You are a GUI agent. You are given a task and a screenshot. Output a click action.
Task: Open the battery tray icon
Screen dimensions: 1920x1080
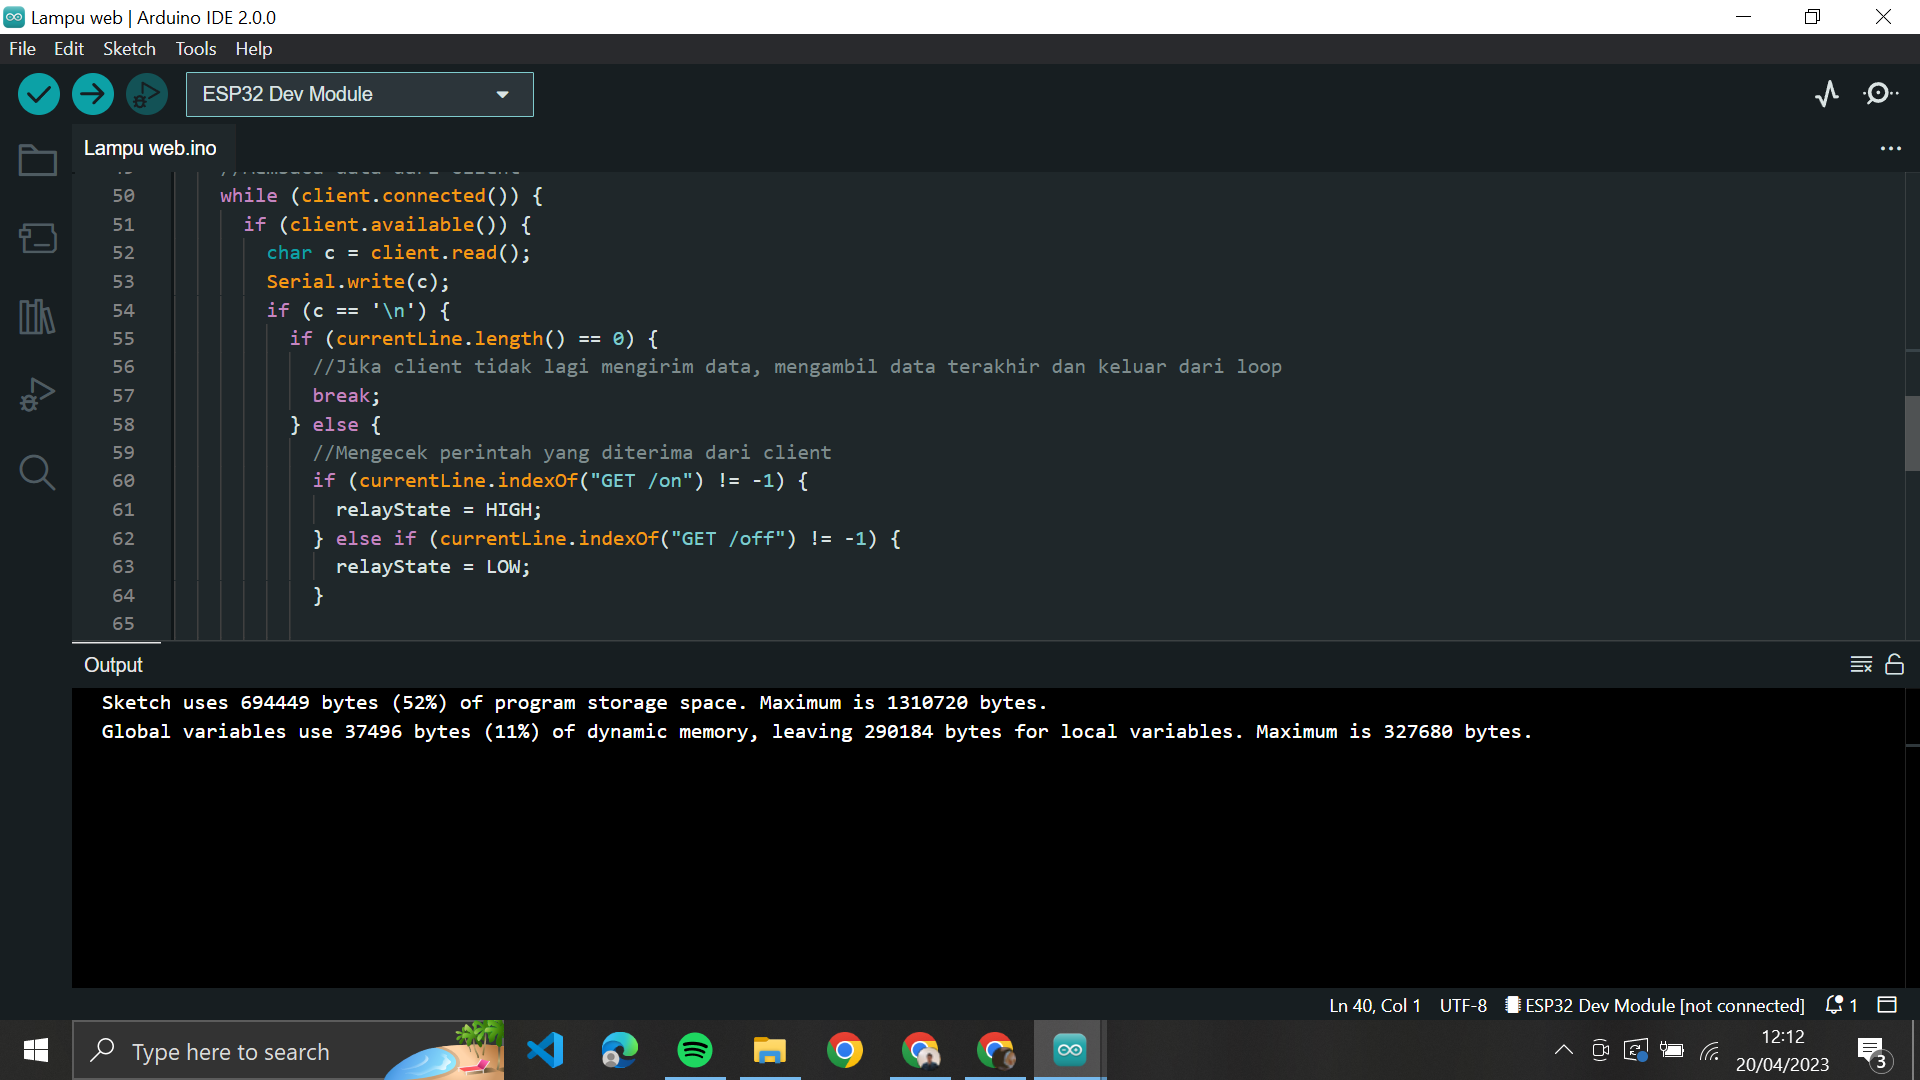1672,1051
